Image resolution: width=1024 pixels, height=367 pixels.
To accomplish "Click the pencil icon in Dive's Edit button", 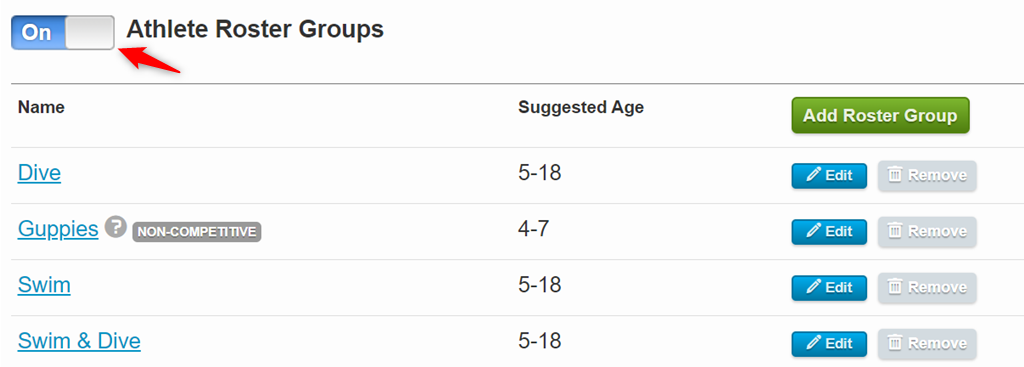I will [x=814, y=176].
